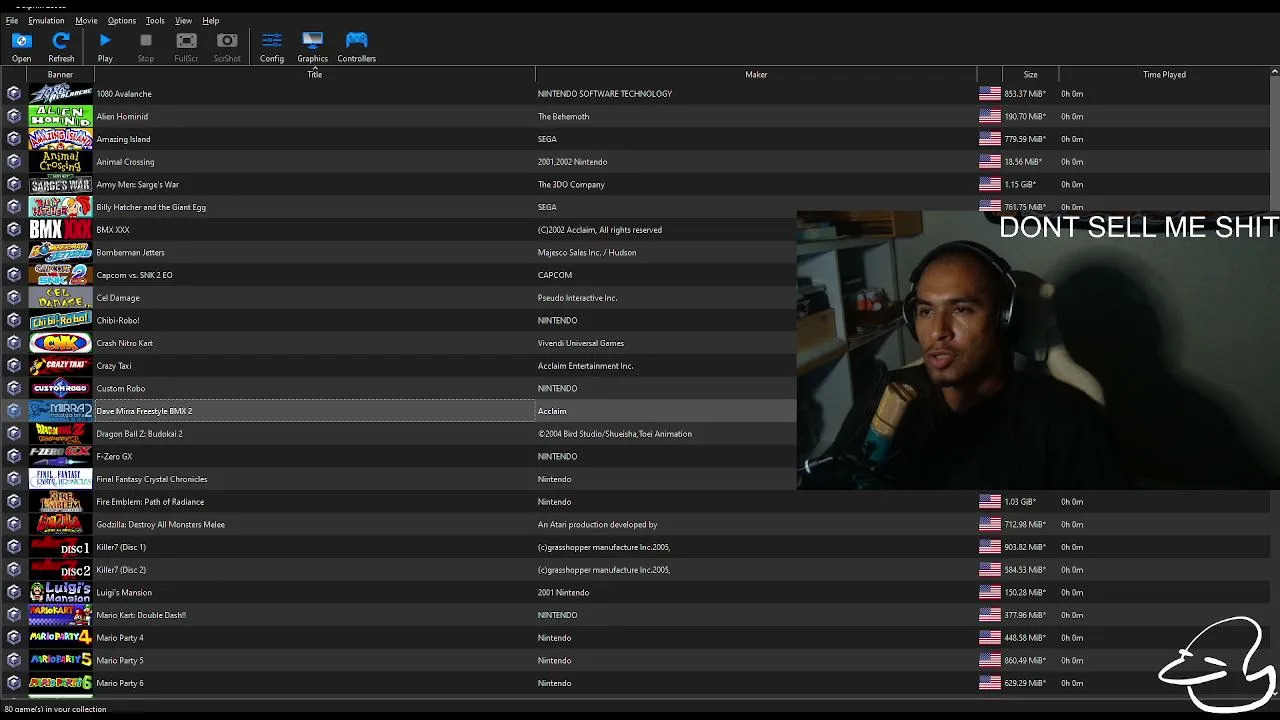Image resolution: width=1280 pixels, height=720 pixels.
Task: Click the US flag in the Killer7 (Disc 1) row
Action: 990,547
